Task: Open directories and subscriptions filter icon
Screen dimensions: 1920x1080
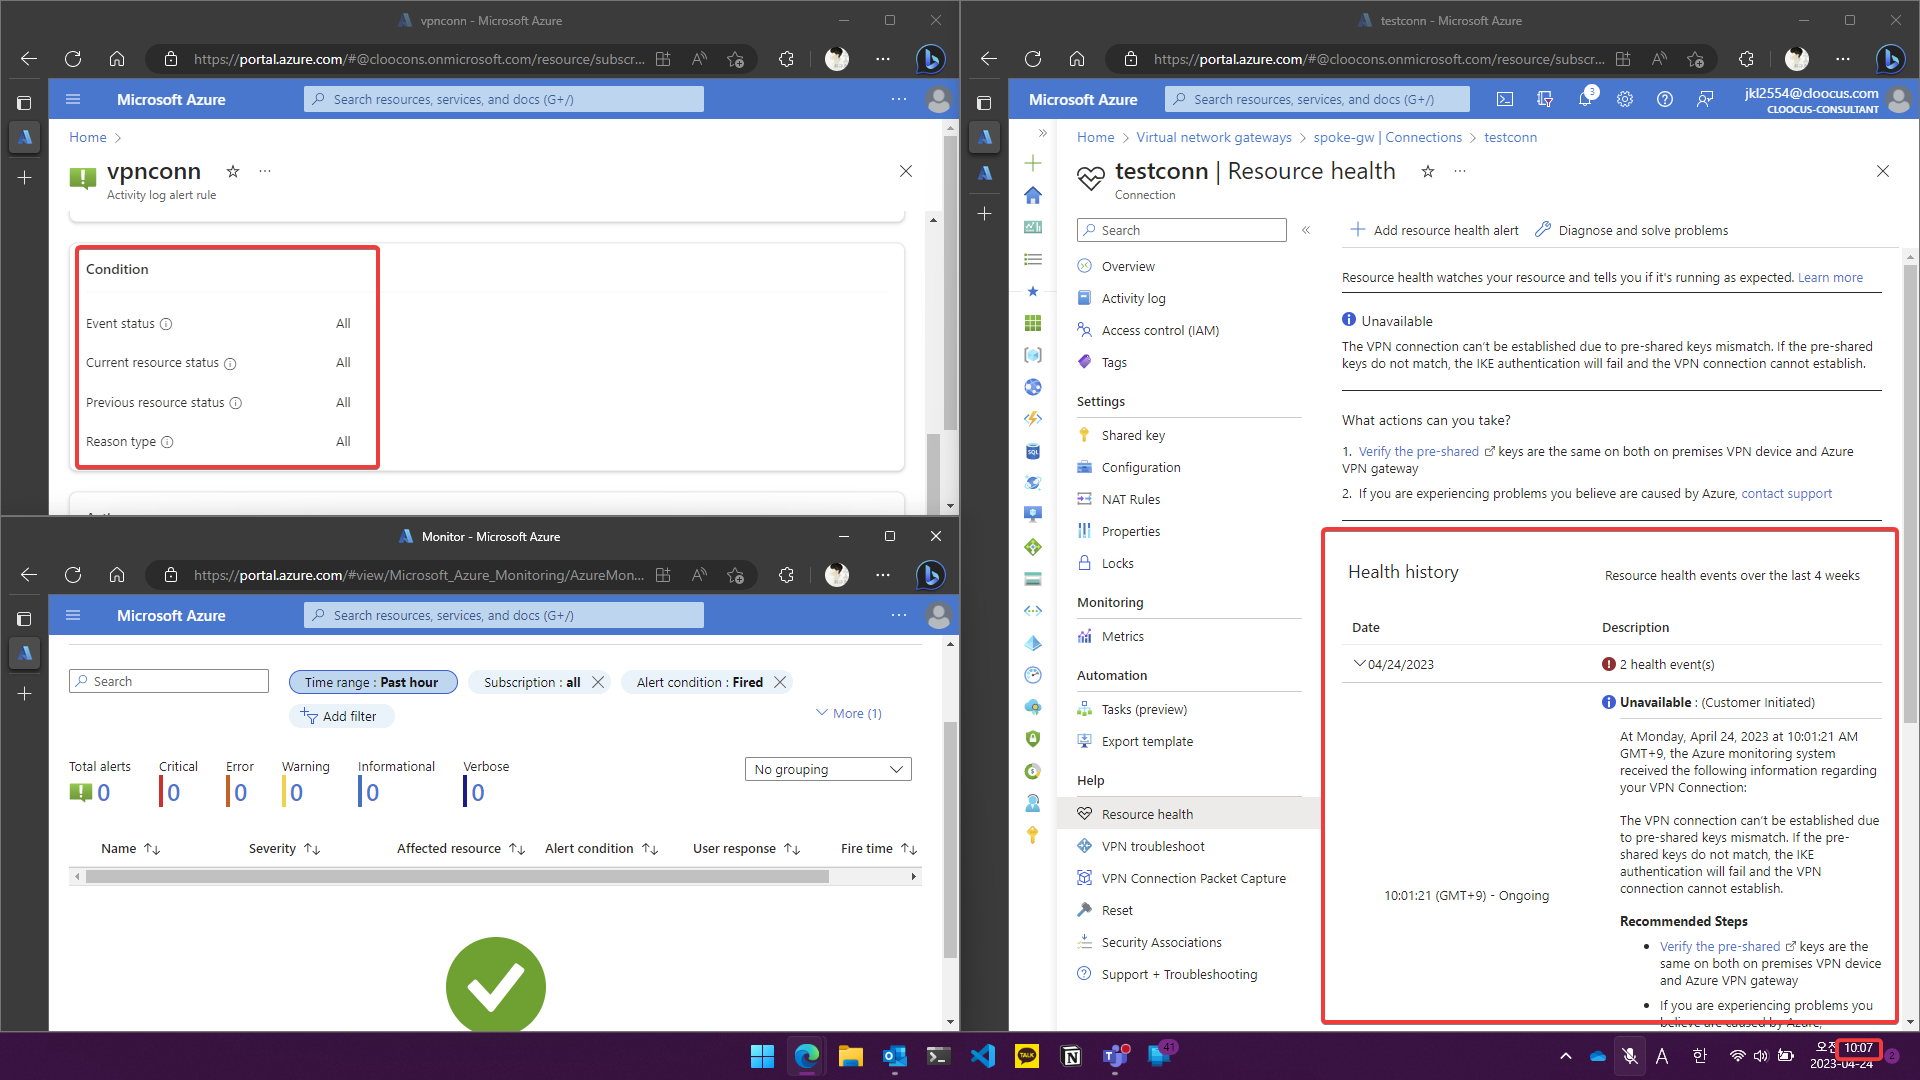Action: [1545, 99]
